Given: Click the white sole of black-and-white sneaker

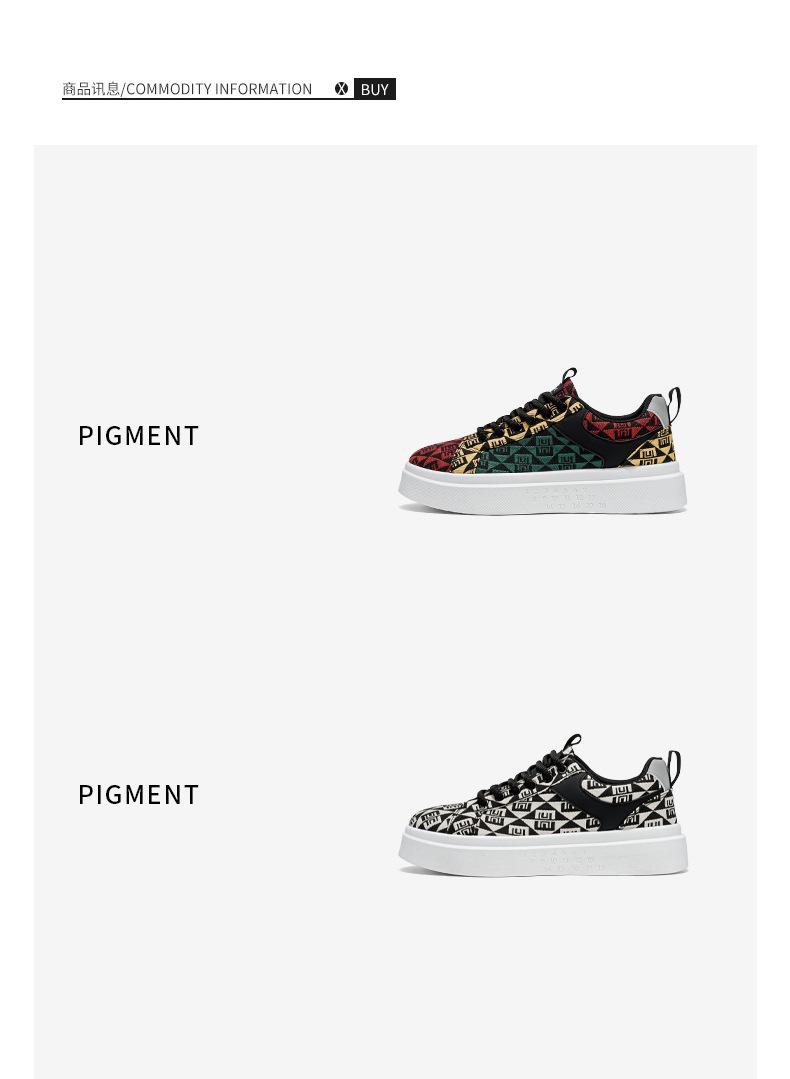Looking at the screenshot, I should (543, 851).
